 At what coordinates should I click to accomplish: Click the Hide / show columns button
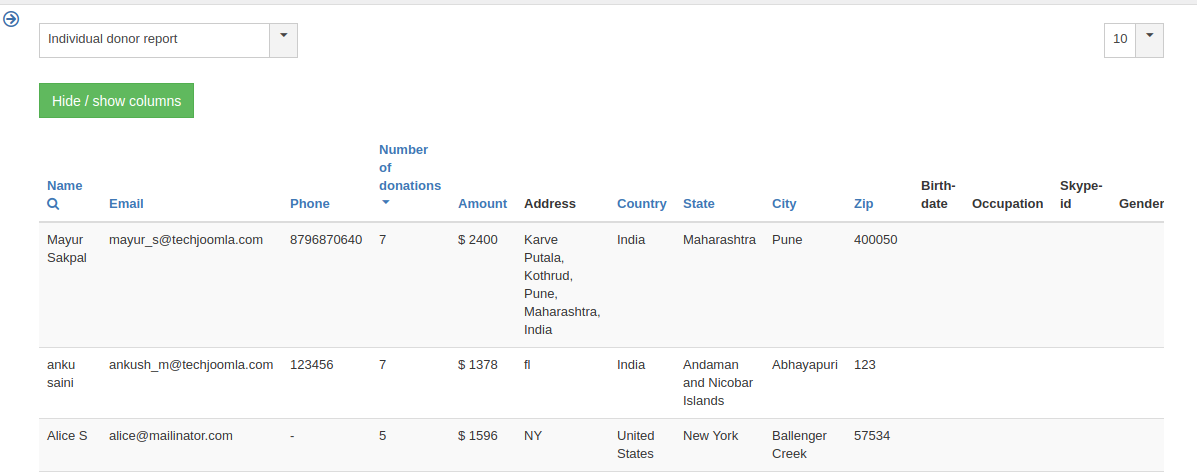coord(116,101)
